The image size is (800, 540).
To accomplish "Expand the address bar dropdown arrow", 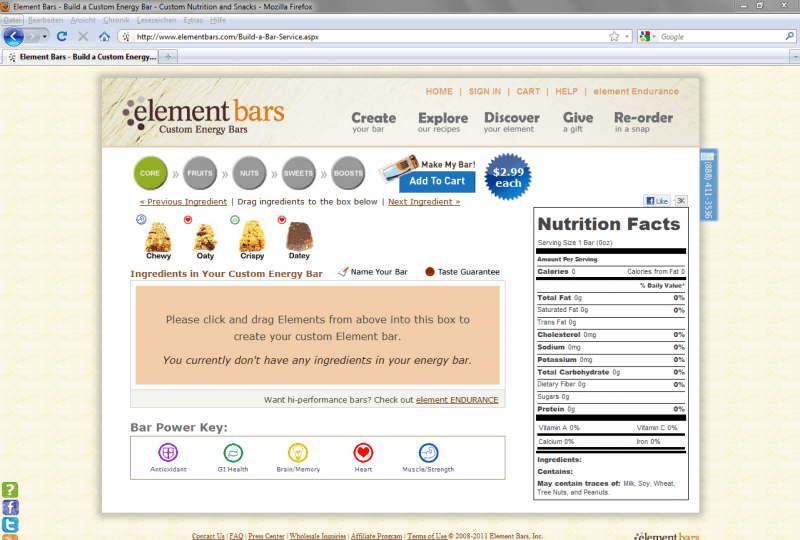I will pyautogui.click(x=627, y=37).
